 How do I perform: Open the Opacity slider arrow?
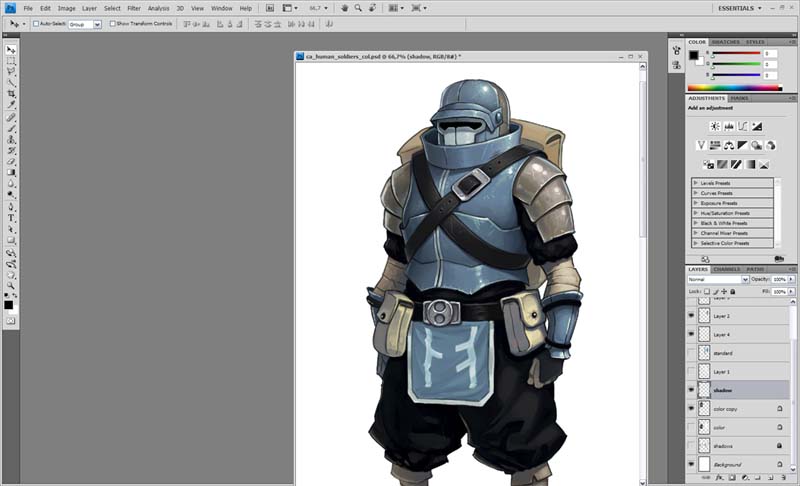(x=791, y=279)
